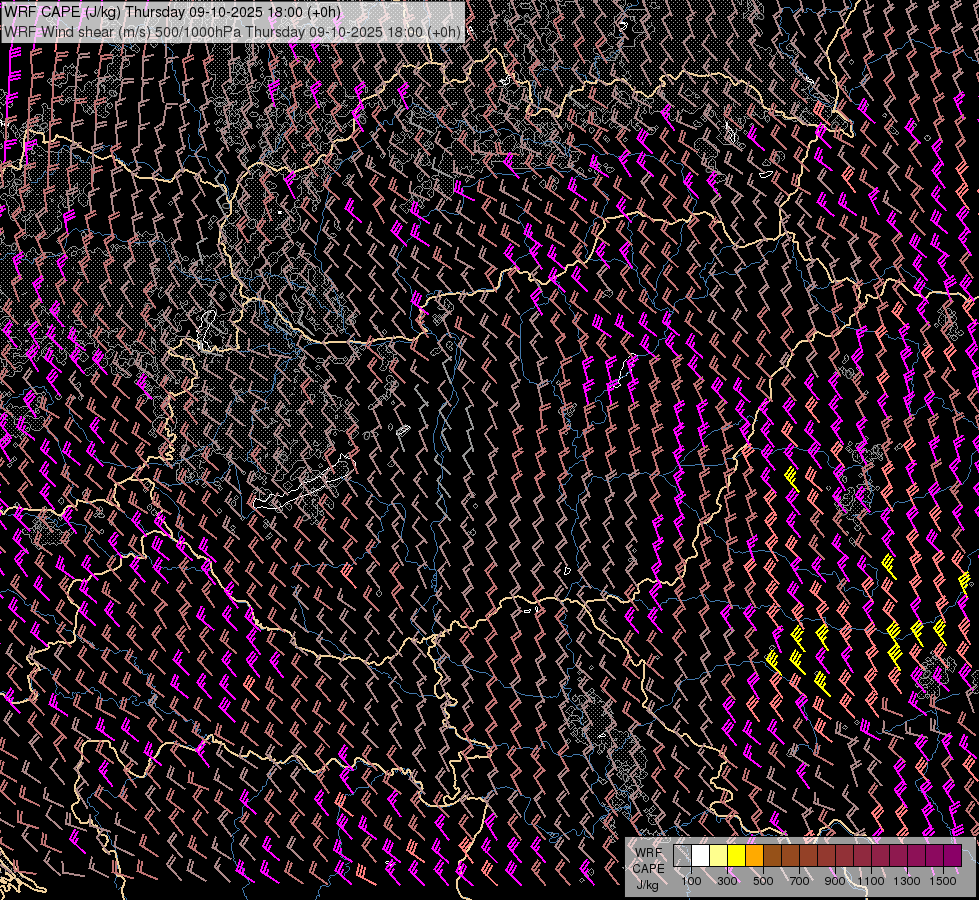979x900 pixels.
Task: Click the 900 value on CAPE scale
Action: pyautogui.click(x=835, y=881)
